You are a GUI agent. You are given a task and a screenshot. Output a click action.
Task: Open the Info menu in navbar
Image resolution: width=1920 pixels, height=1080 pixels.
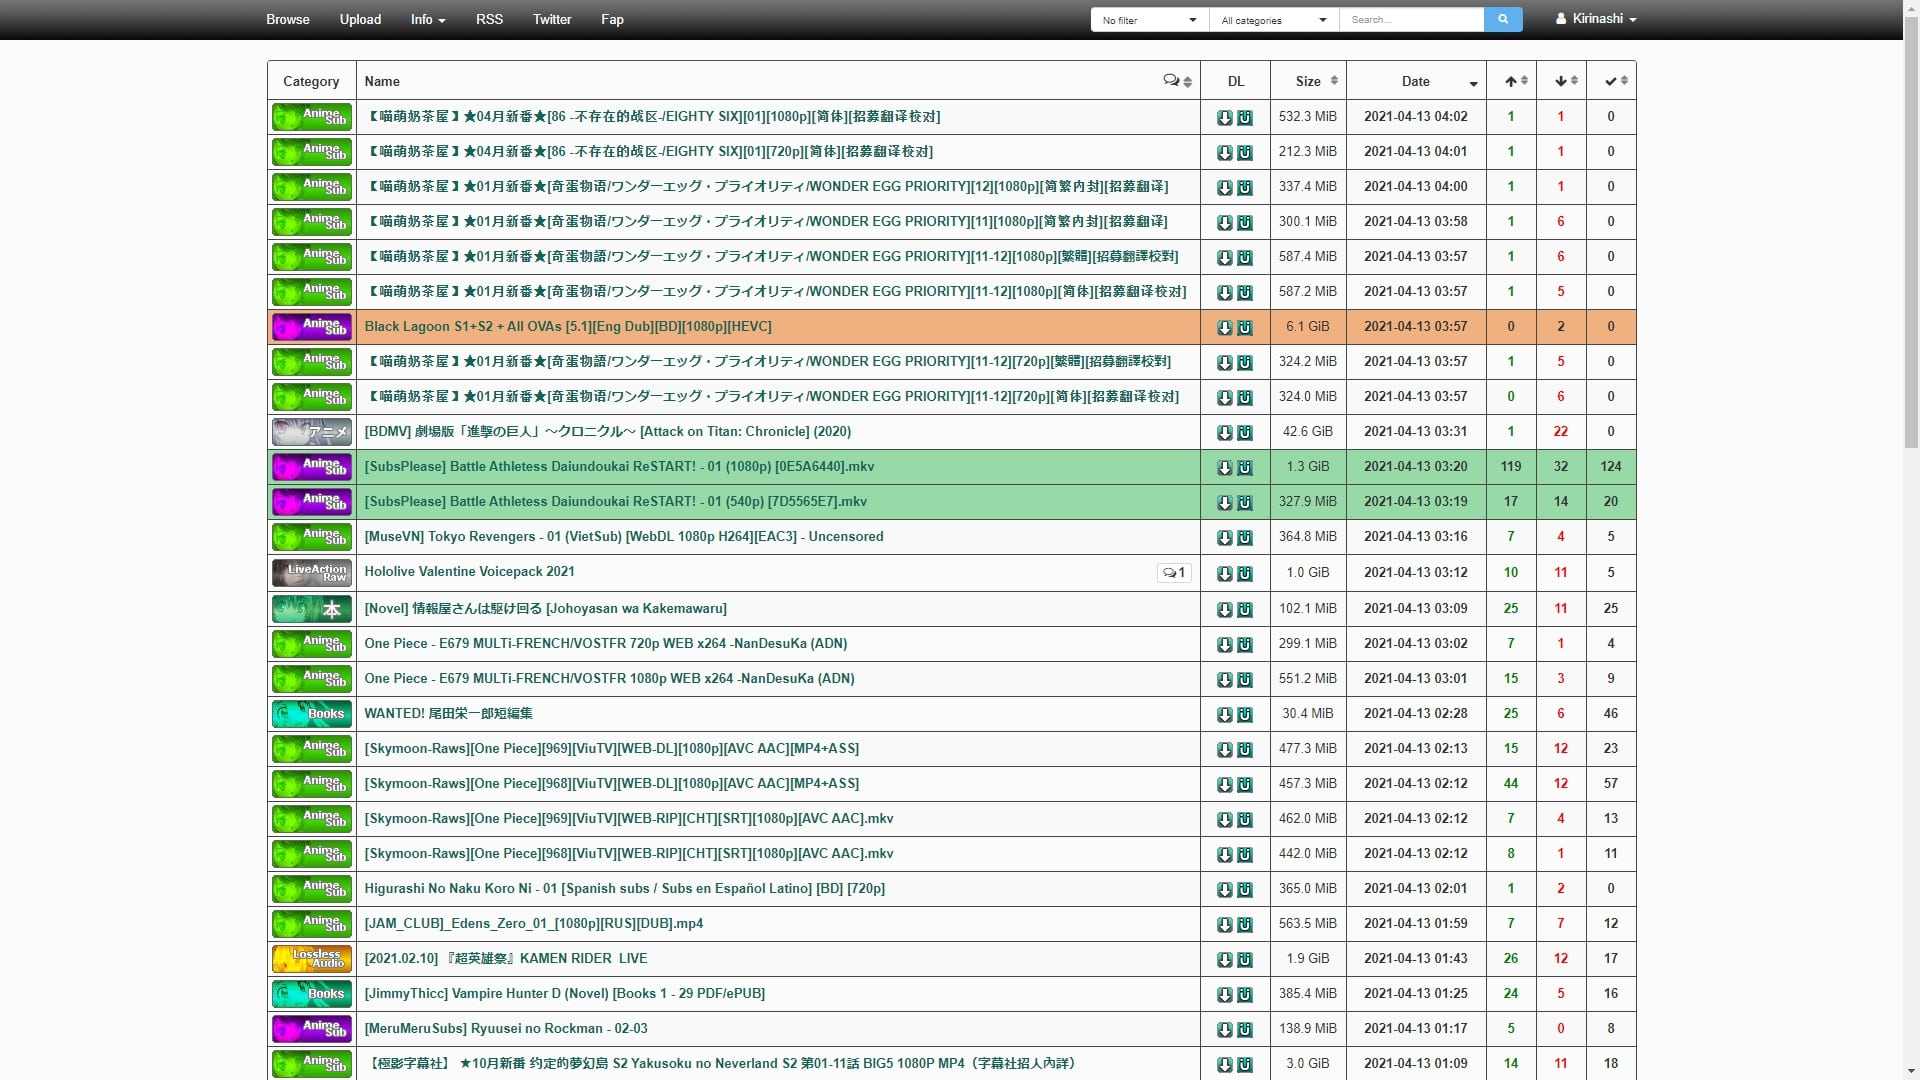(x=427, y=19)
